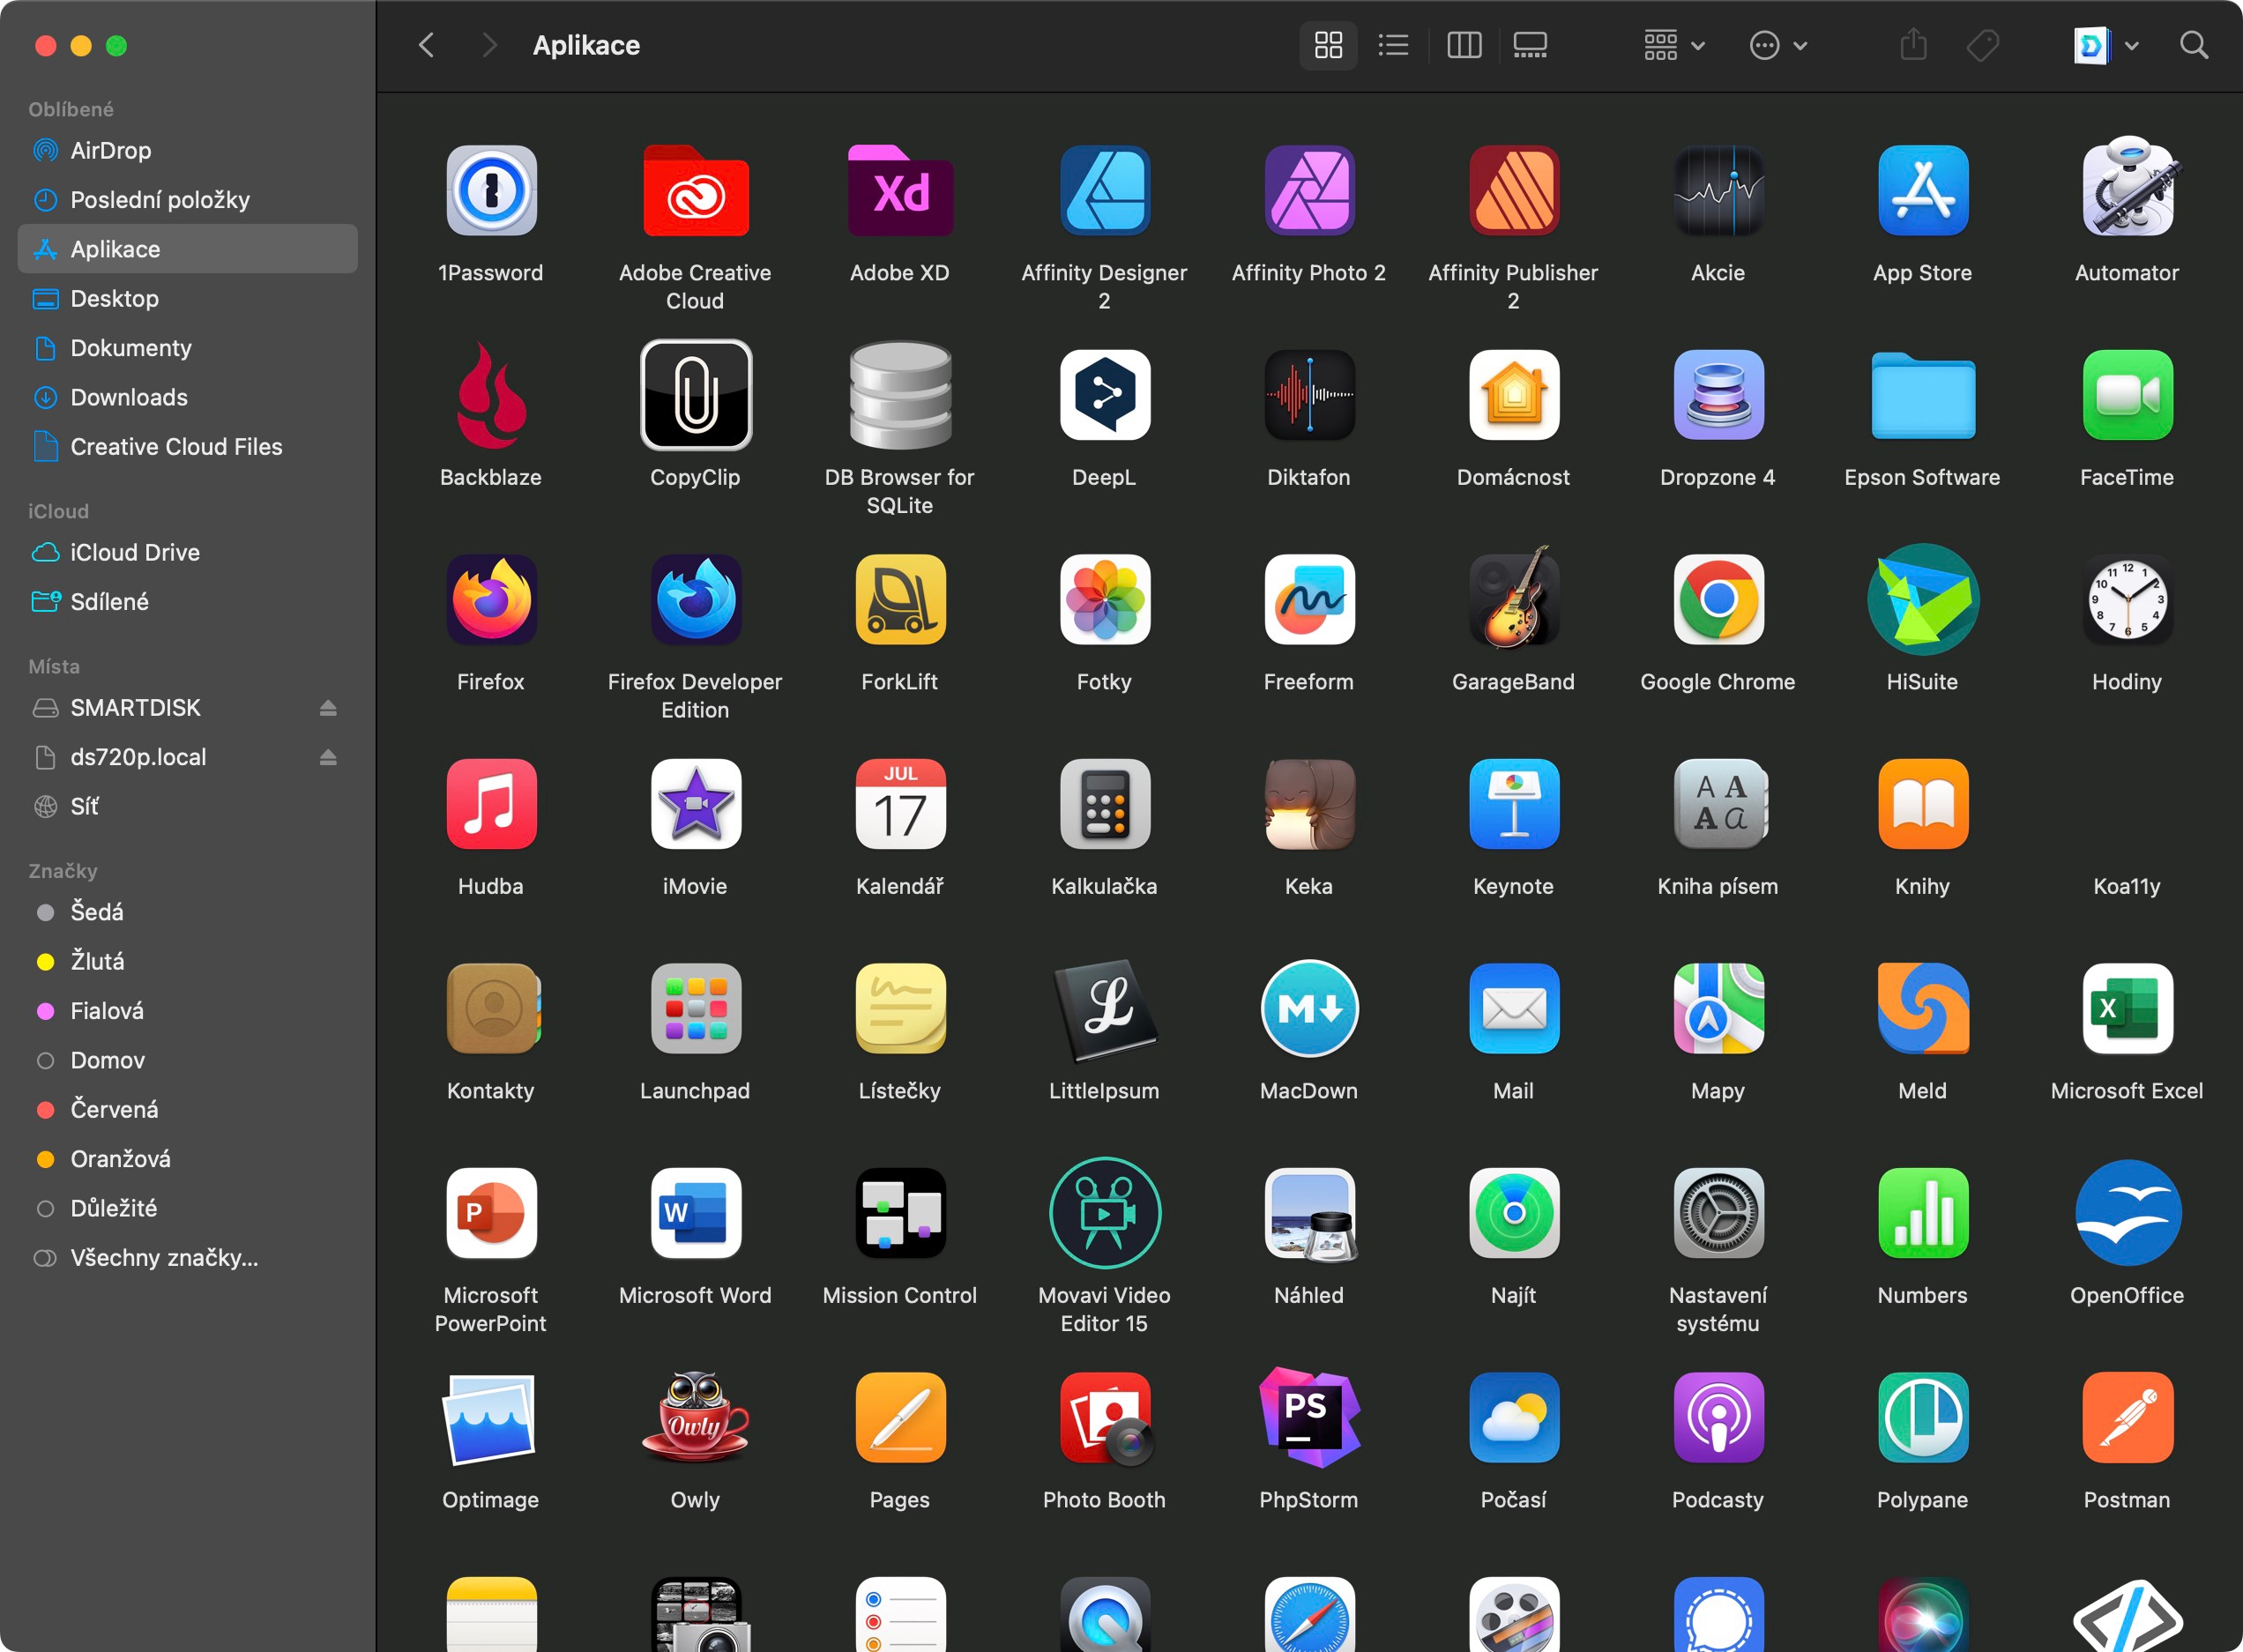The height and width of the screenshot is (1652, 2243).
Task: Open the group-by options dropdown
Action: pyautogui.click(x=1675, y=45)
